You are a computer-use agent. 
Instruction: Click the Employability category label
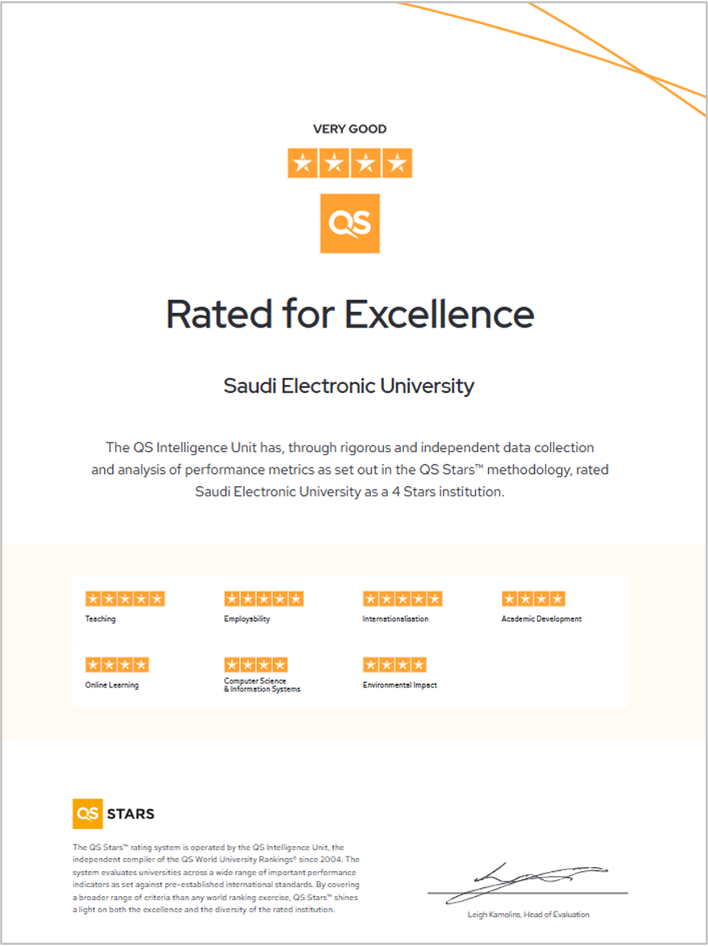247,619
